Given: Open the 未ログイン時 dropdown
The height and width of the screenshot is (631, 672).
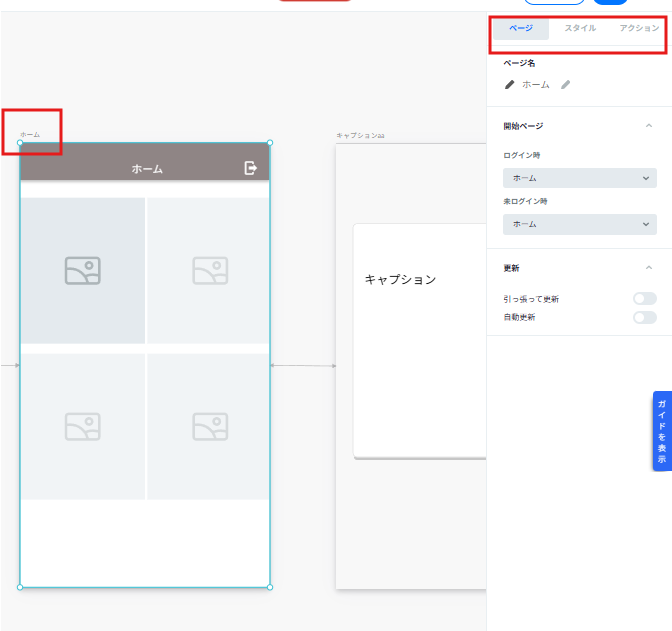Looking at the screenshot, I should coord(579,224).
